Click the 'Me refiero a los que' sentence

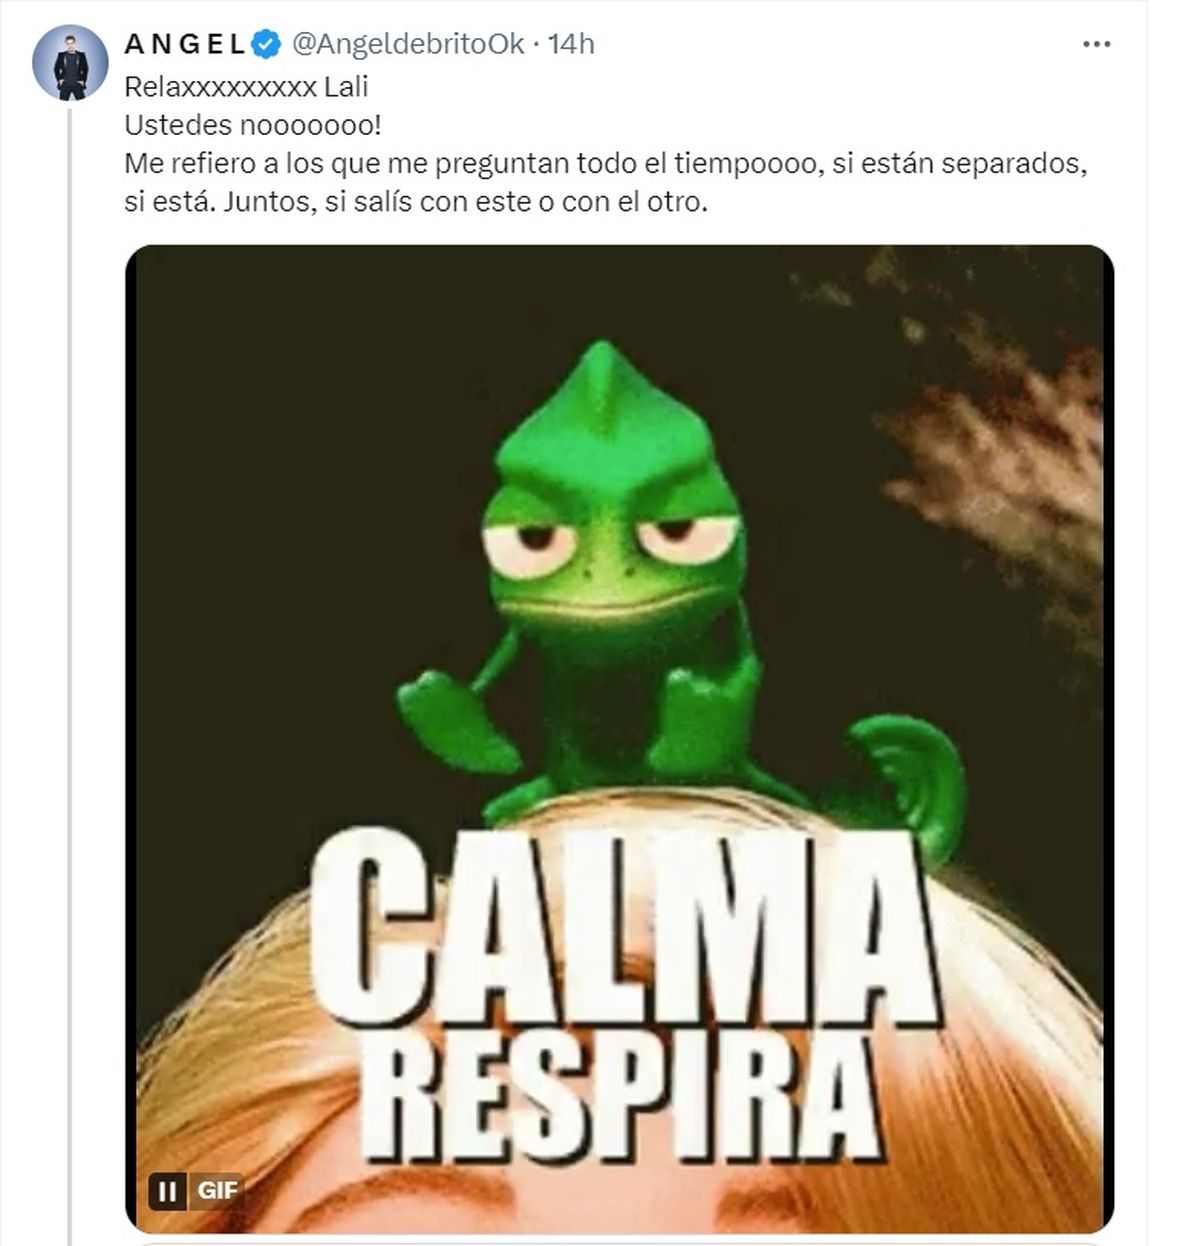pos(605,164)
